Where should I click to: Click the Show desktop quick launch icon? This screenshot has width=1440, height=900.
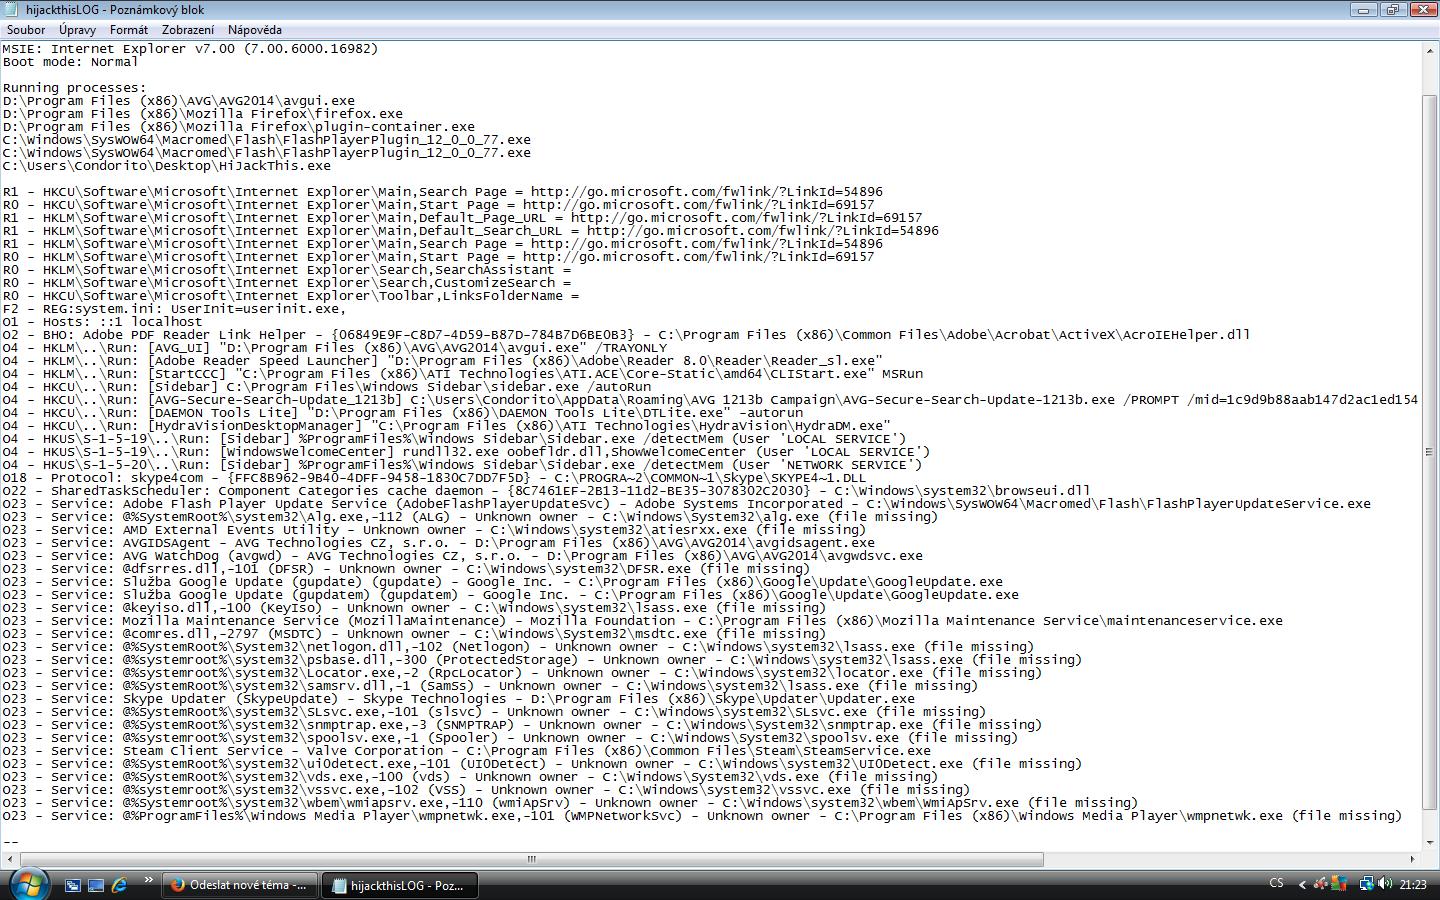[96, 885]
